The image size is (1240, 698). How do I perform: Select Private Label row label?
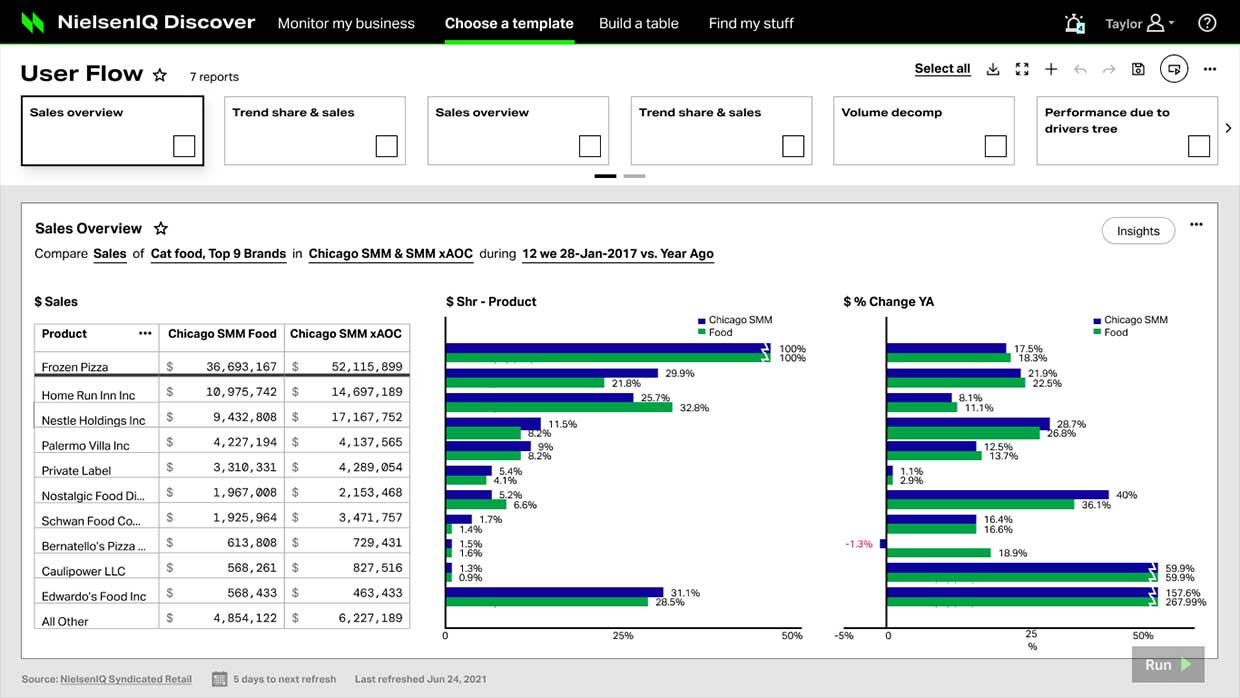click(x=76, y=470)
